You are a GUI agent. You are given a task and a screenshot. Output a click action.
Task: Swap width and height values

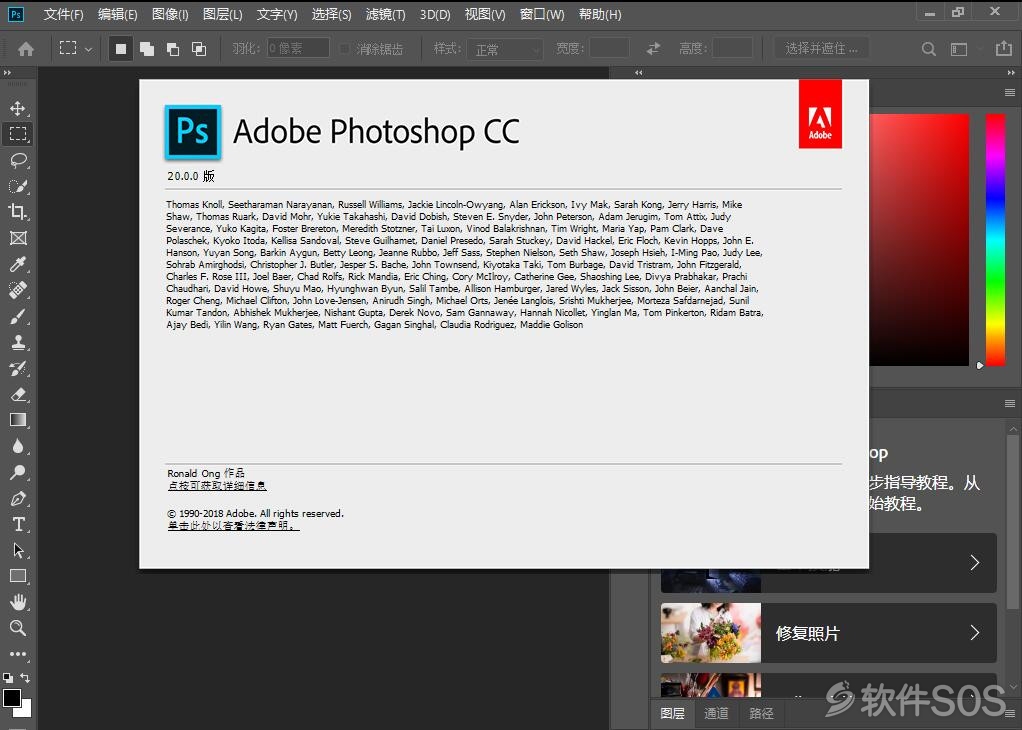[x=653, y=48]
